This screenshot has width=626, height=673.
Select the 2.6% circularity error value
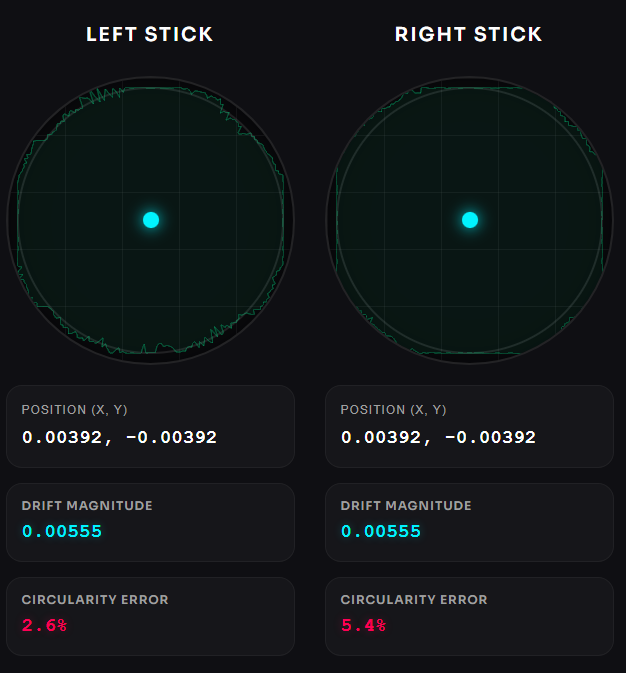click(44, 625)
